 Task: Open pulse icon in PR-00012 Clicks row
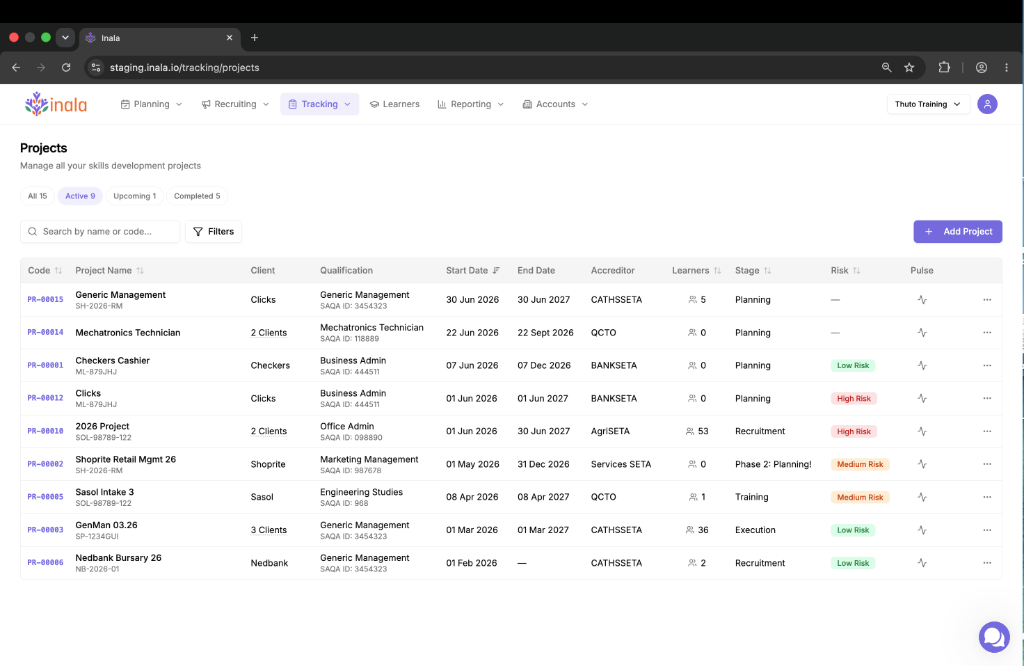(921, 398)
